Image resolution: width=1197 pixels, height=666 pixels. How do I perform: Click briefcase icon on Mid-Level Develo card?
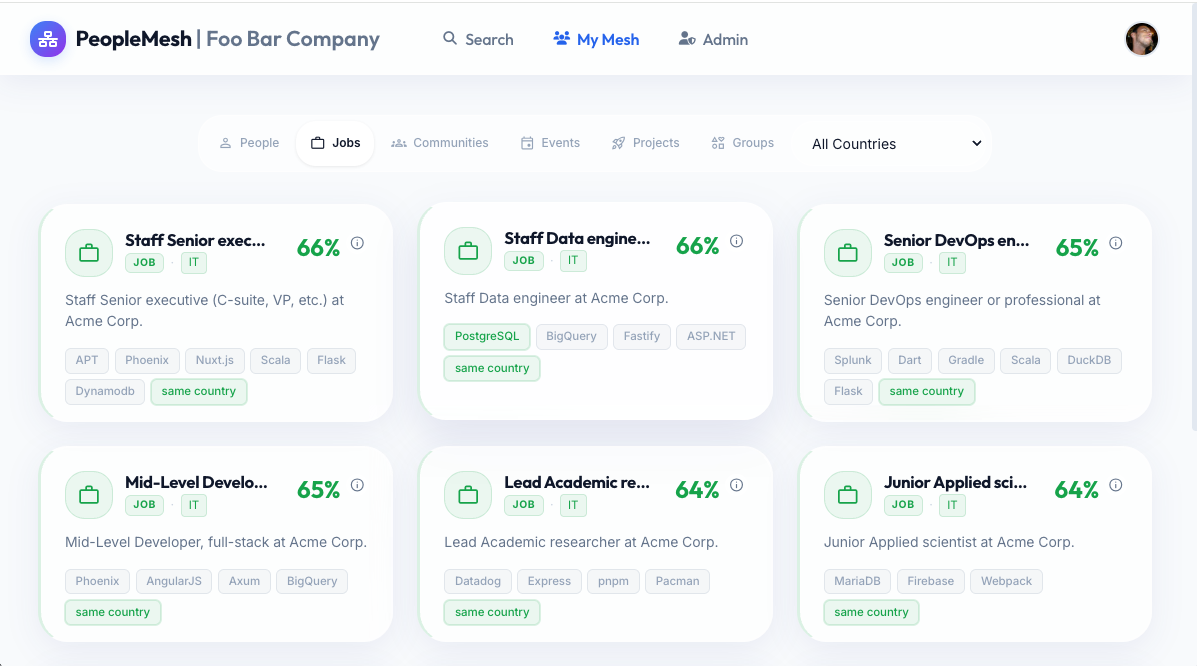click(89, 495)
